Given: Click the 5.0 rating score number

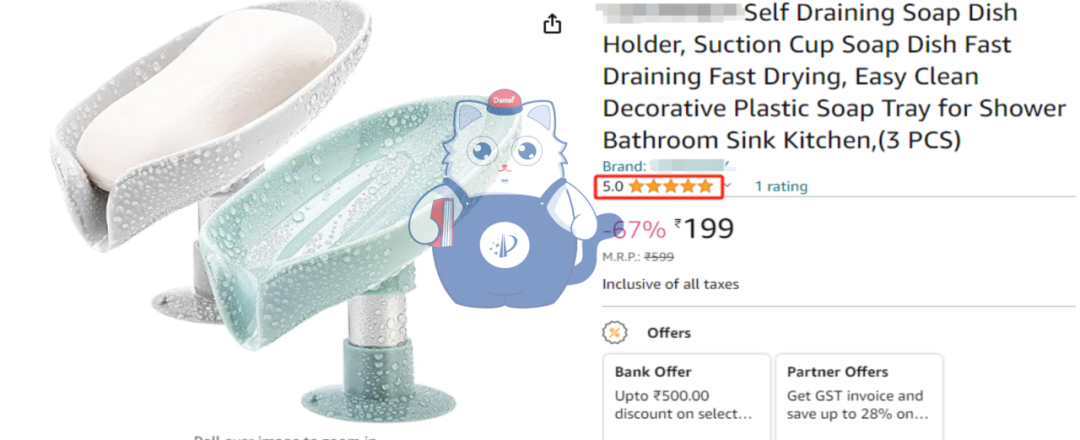Looking at the screenshot, I should [612, 186].
